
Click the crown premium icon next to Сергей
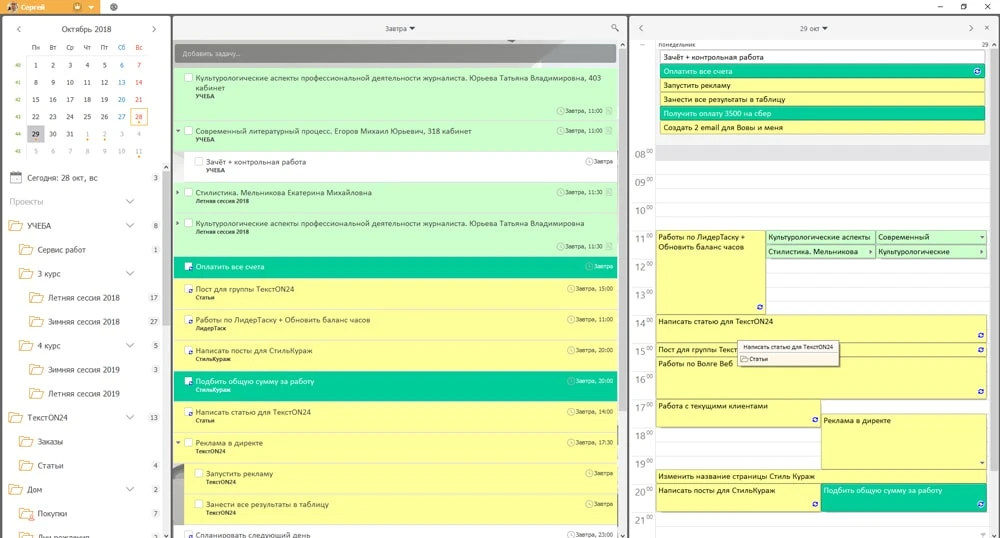pyautogui.click(x=77, y=7)
